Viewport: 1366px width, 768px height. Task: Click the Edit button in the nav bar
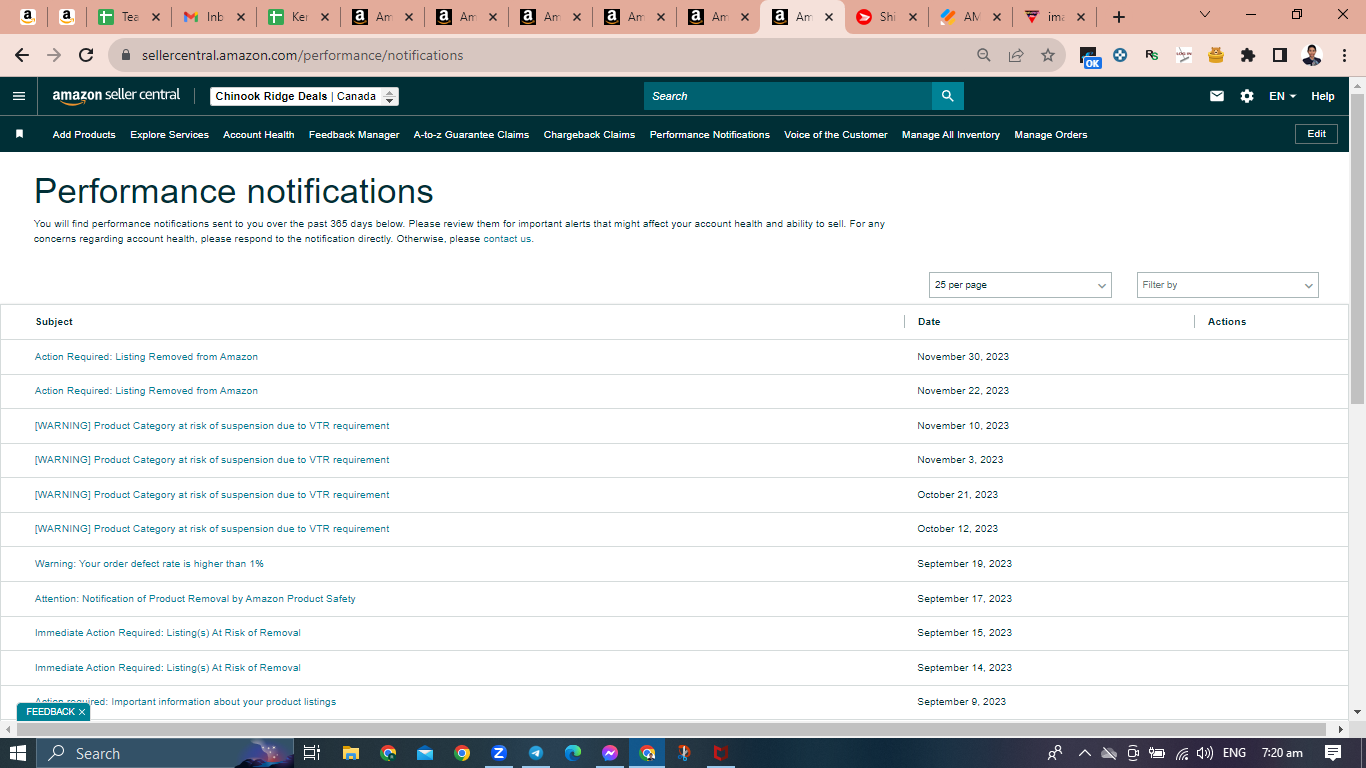[1316, 134]
